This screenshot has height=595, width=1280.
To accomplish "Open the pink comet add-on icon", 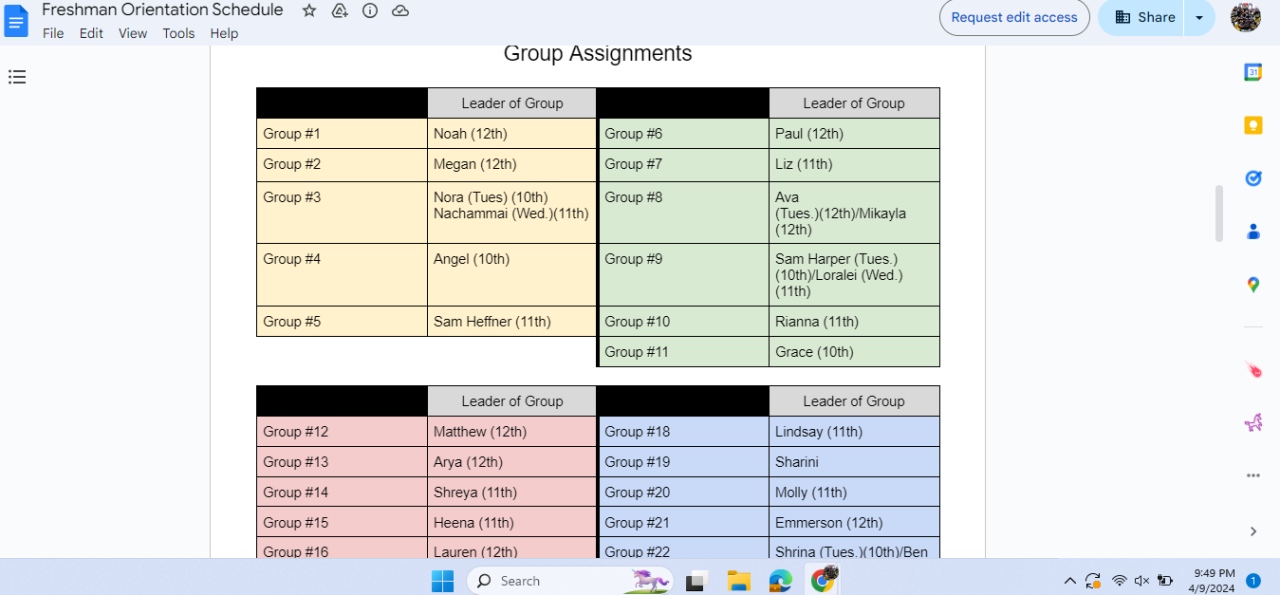I will pyautogui.click(x=1253, y=370).
